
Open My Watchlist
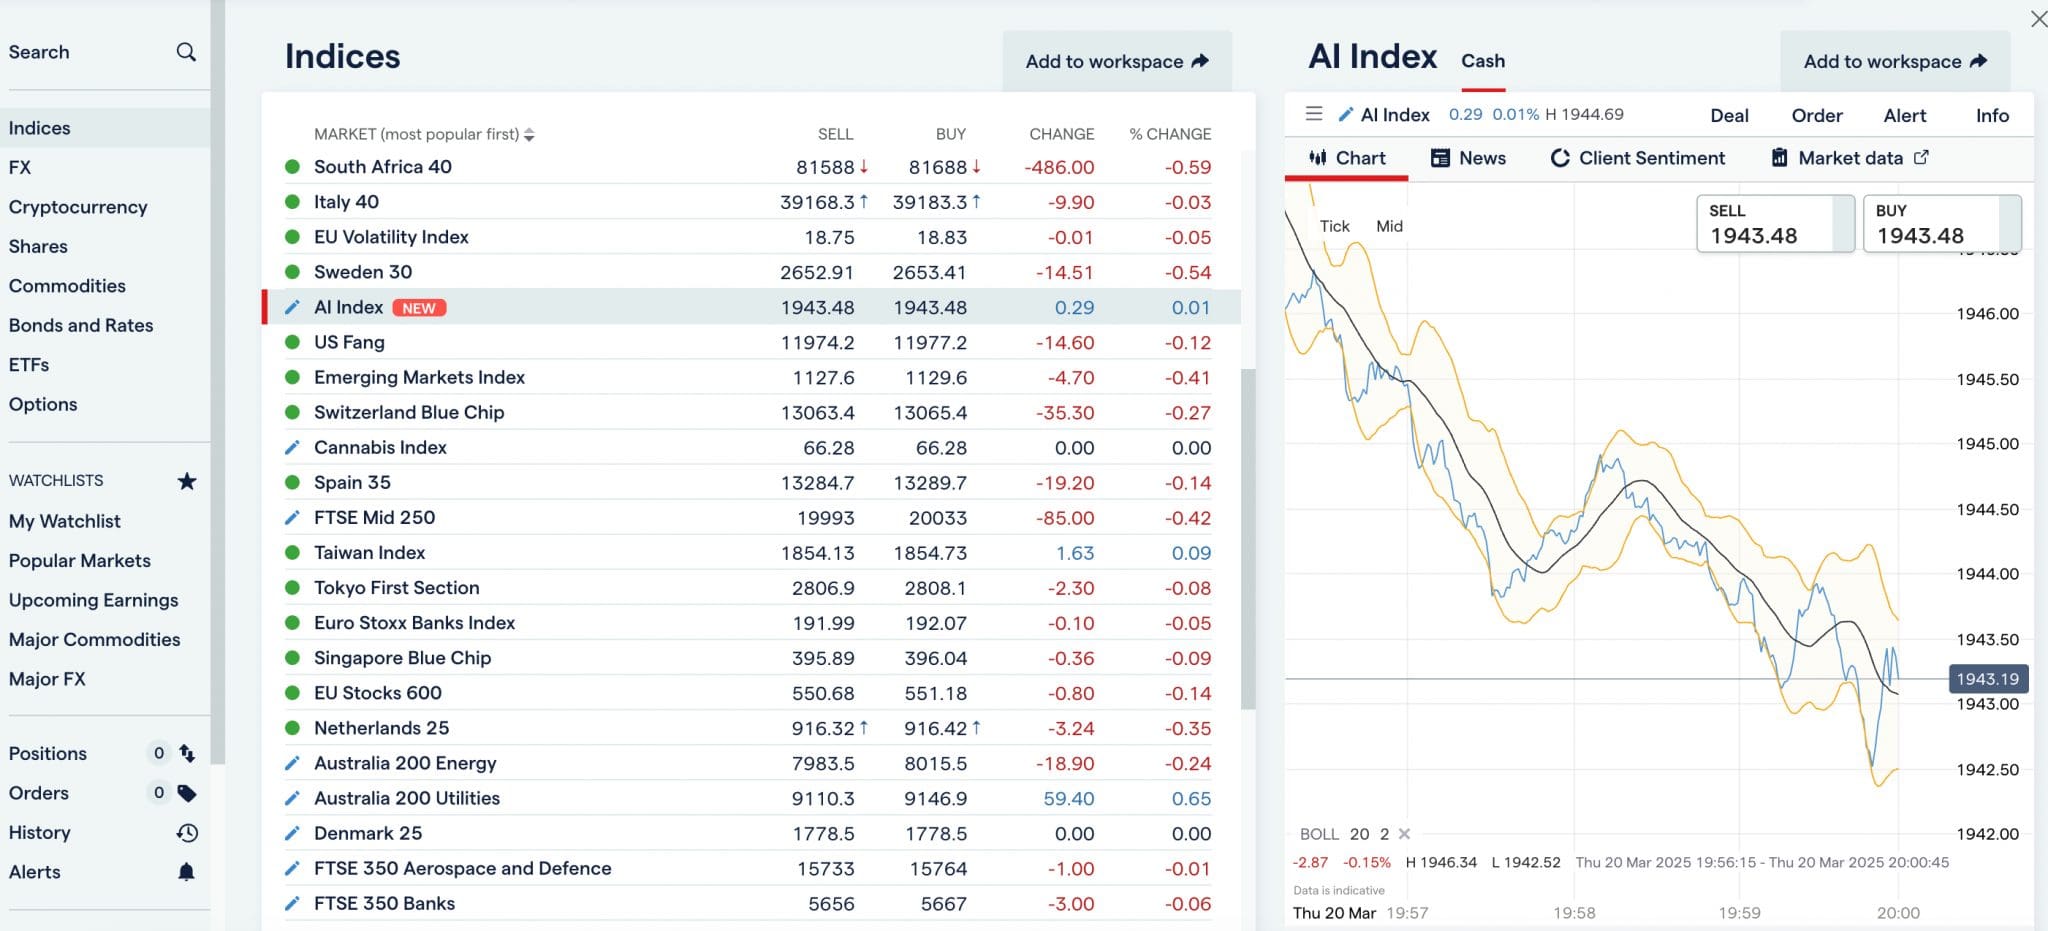coord(65,521)
